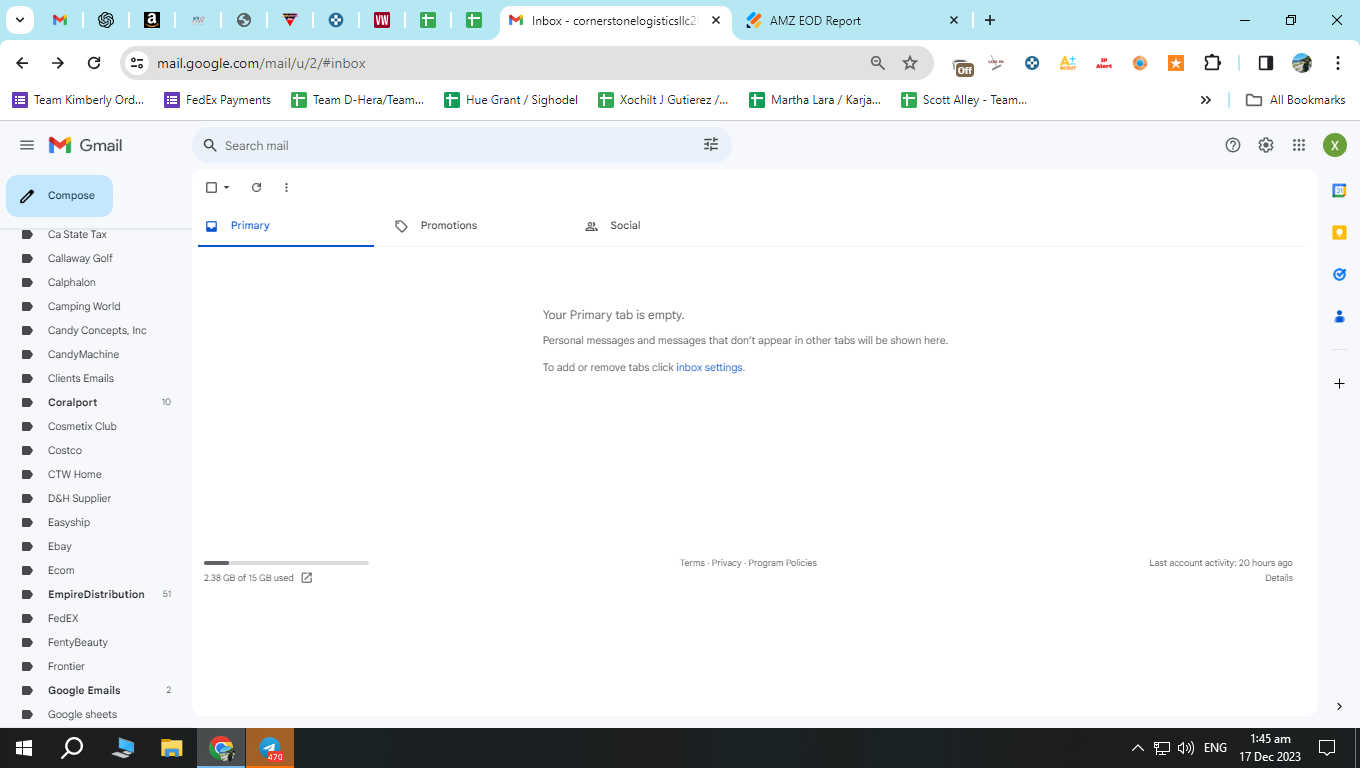Image resolution: width=1360 pixels, height=768 pixels.
Task: Switch to the Primary tab
Action: coord(286,226)
